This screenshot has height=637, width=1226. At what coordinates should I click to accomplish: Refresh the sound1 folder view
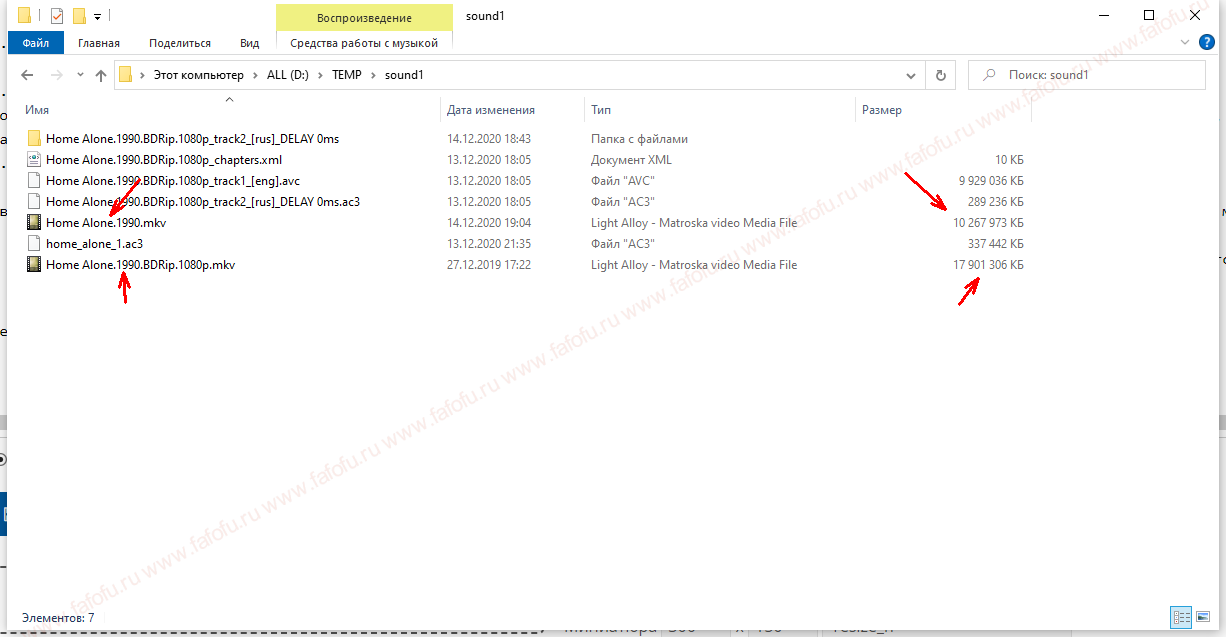point(940,75)
